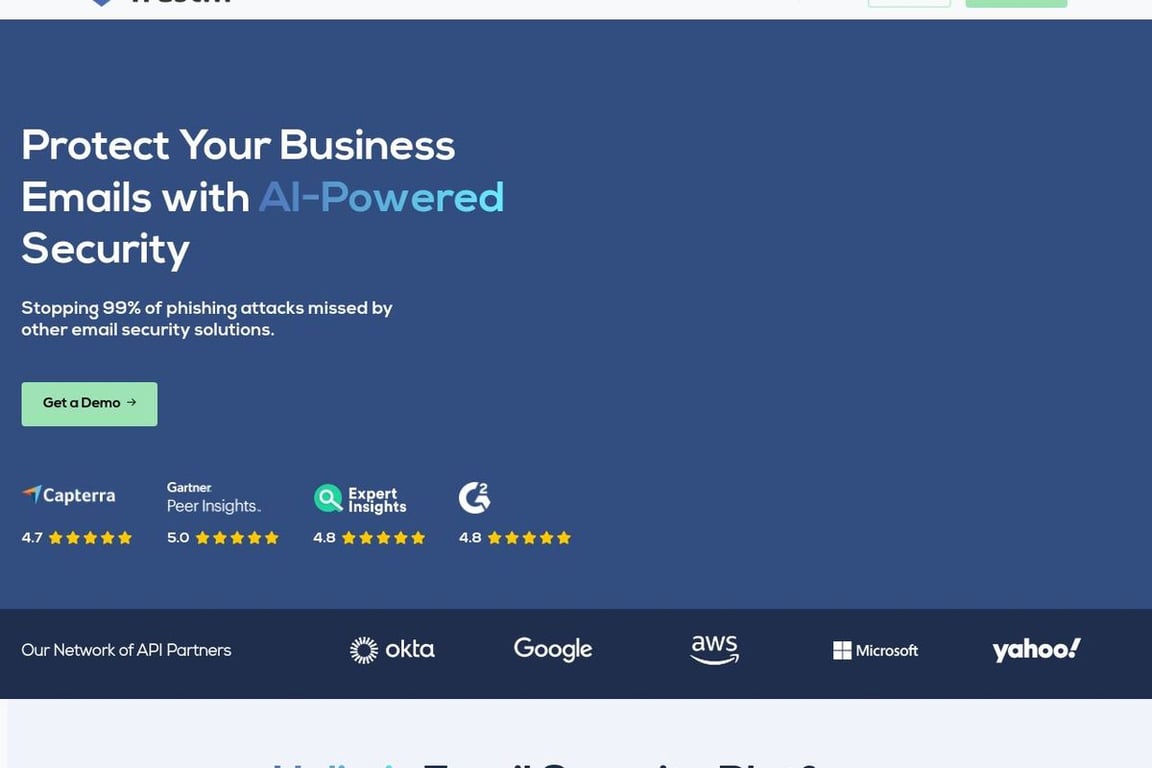This screenshot has height=768, width=1152.
Task: Click the 4.7 star rating under Capterra
Action: tap(76, 537)
